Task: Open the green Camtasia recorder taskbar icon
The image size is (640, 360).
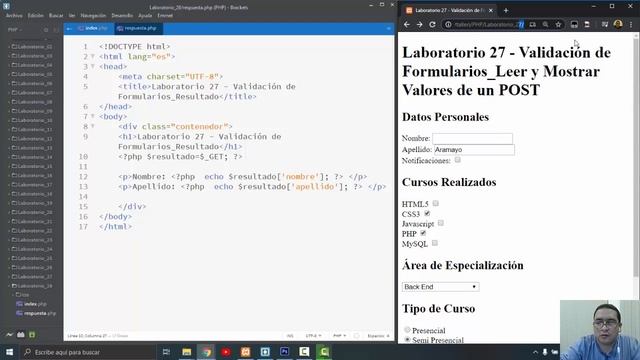Action: click(324, 352)
